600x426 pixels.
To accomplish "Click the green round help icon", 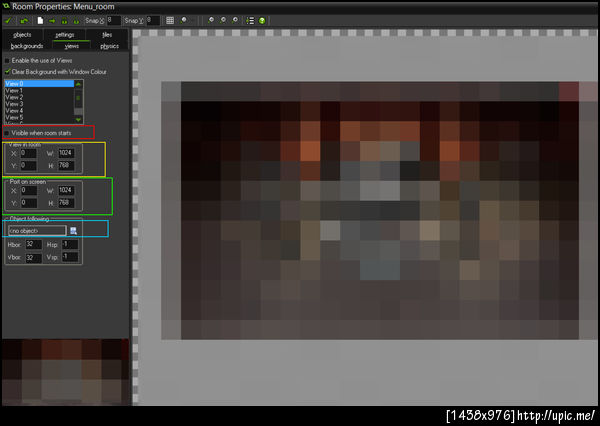I will [262, 21].
